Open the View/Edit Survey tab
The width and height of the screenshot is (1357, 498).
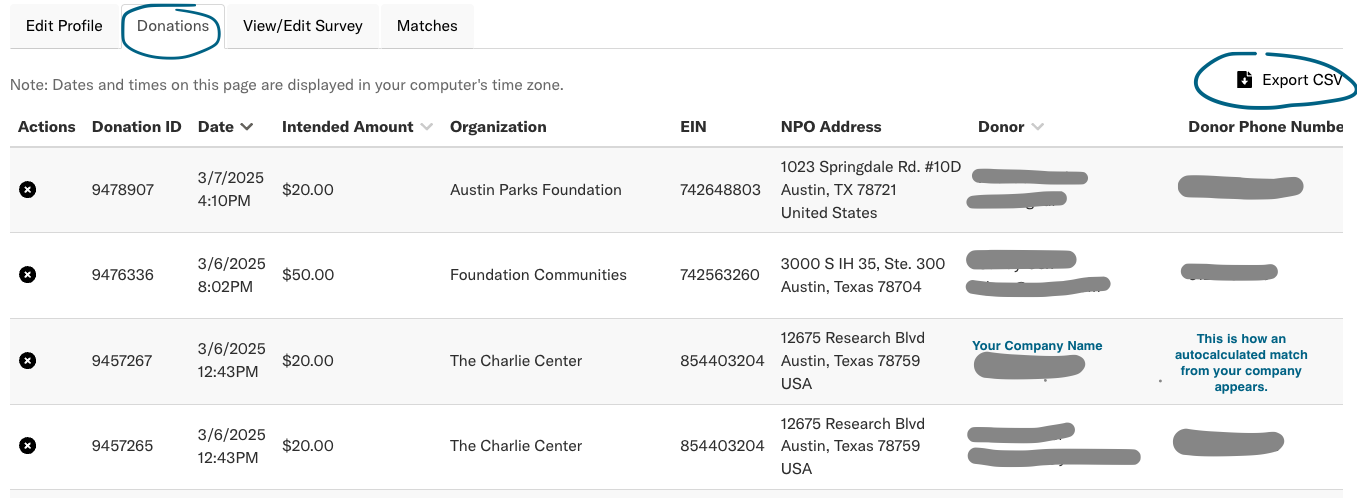302,26
